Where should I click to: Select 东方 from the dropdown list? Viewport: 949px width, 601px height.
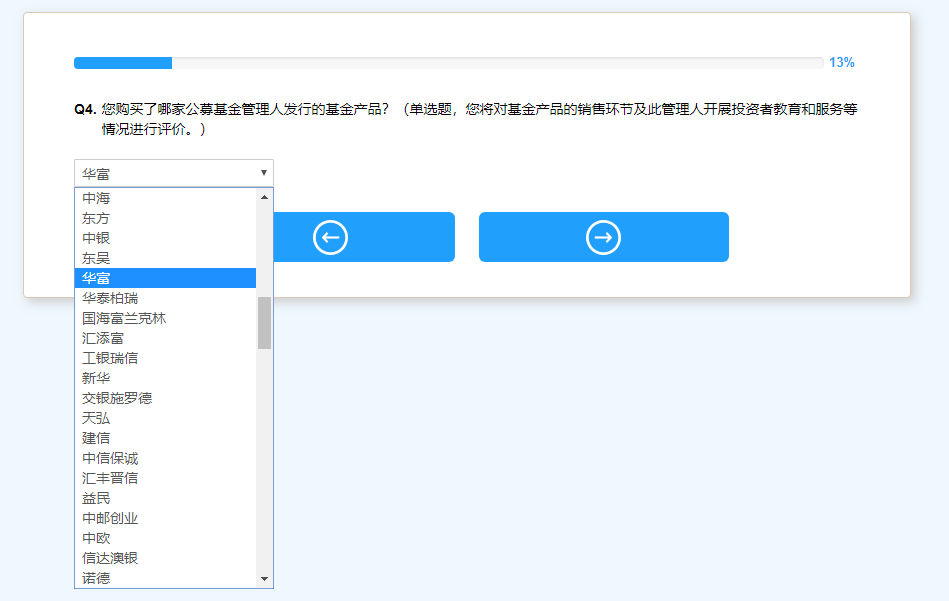click(x=165, y=218)
